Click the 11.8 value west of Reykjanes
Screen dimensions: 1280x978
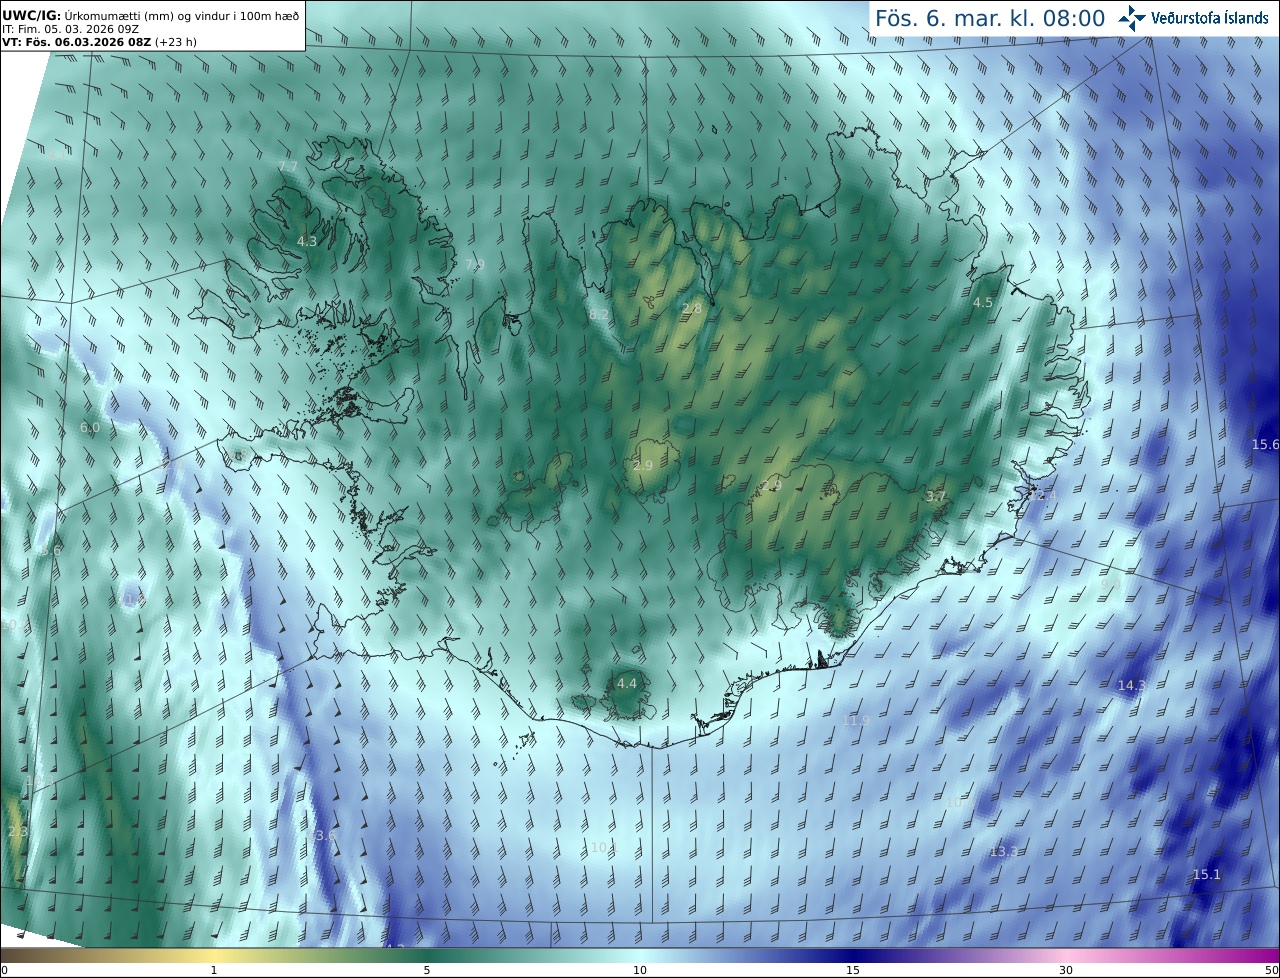tap(133, 598)
